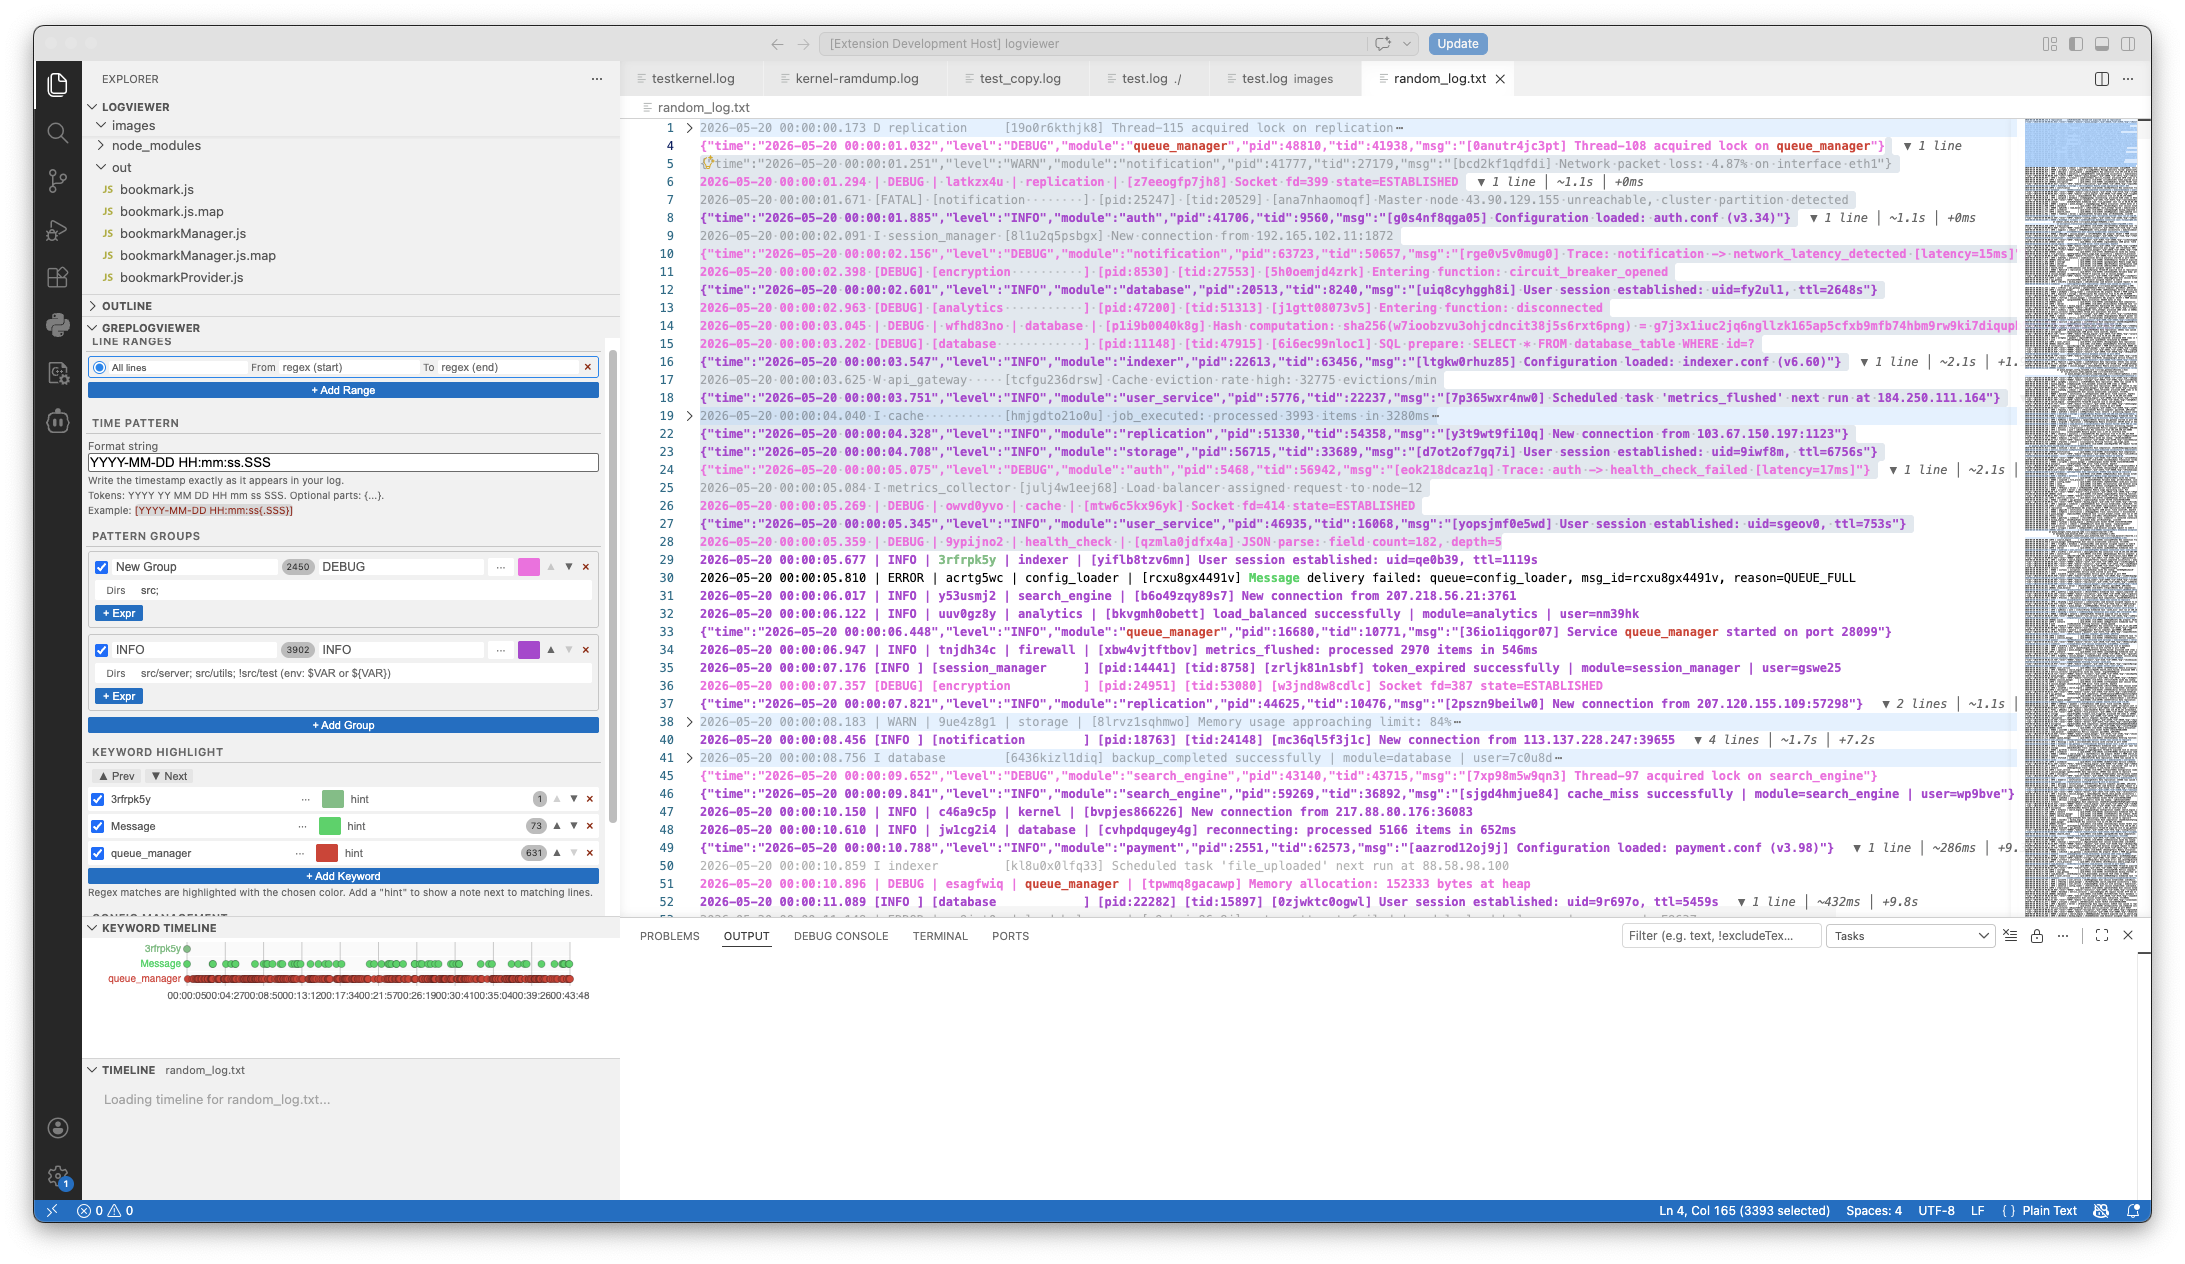Delete the INFO pattern group
The height and width of the screenshot is (1264, 2185).
pos(586,650)
